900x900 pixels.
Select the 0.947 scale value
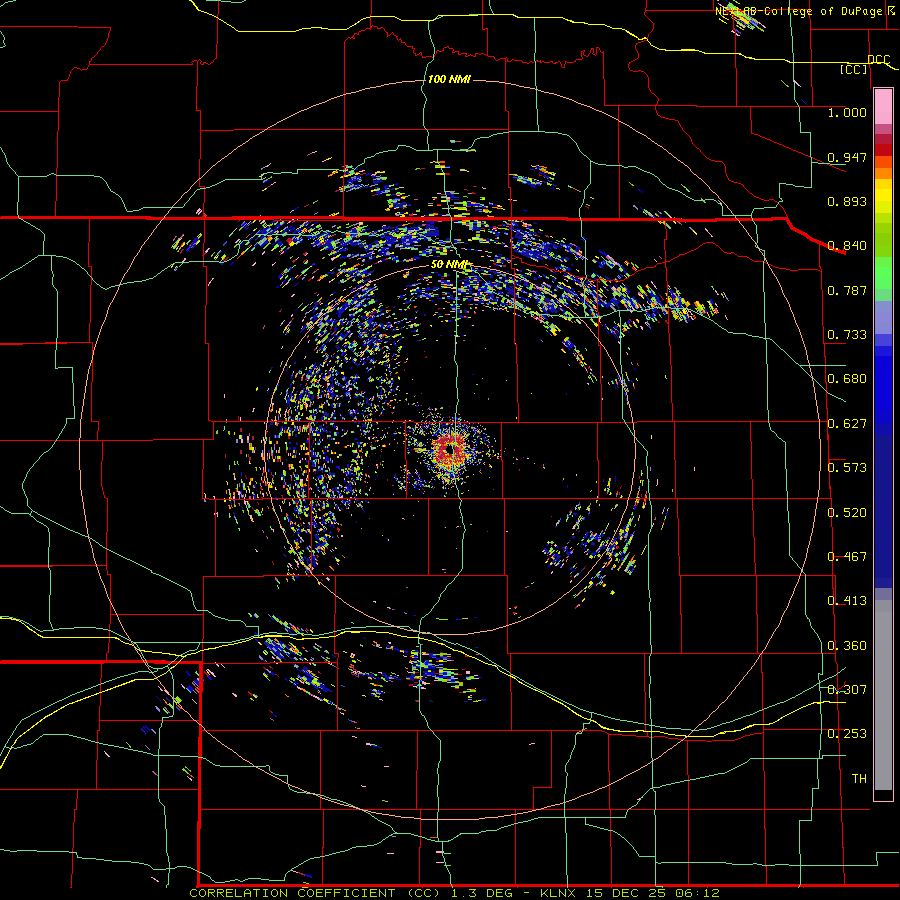pos(847,157)
